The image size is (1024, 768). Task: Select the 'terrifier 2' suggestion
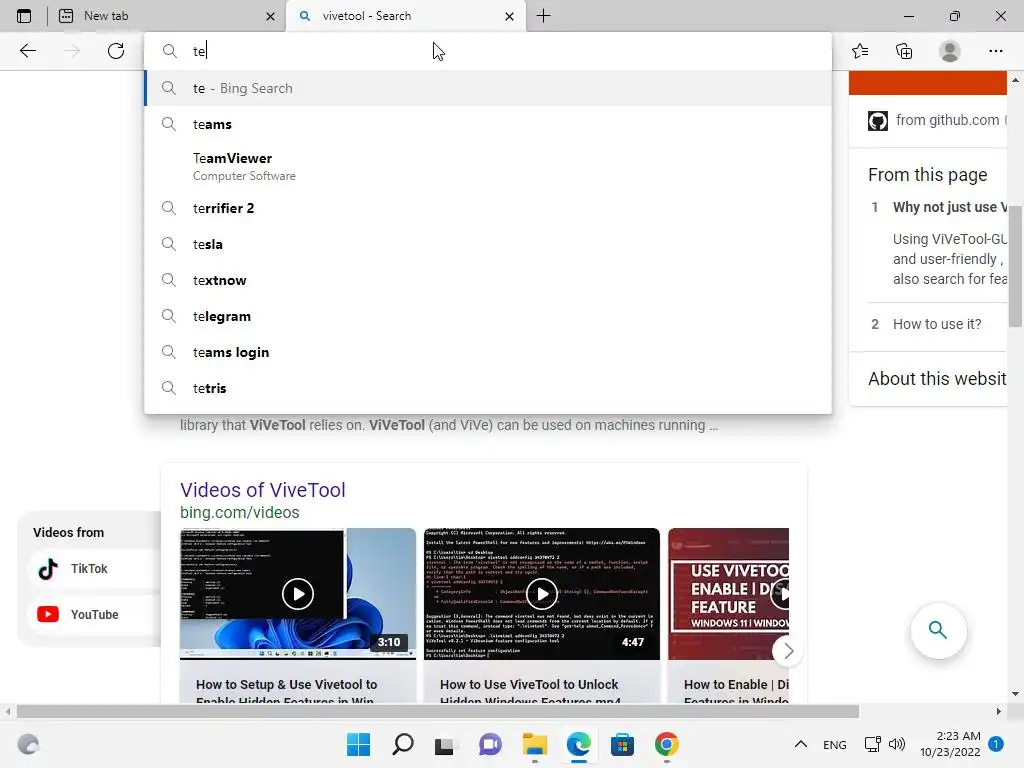(x=488, y=208)
